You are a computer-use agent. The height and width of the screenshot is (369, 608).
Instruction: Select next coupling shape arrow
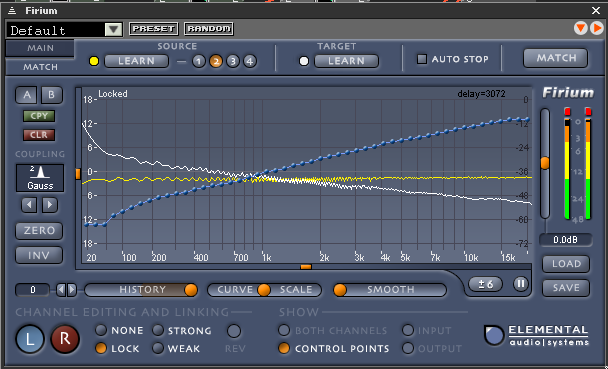50,205
